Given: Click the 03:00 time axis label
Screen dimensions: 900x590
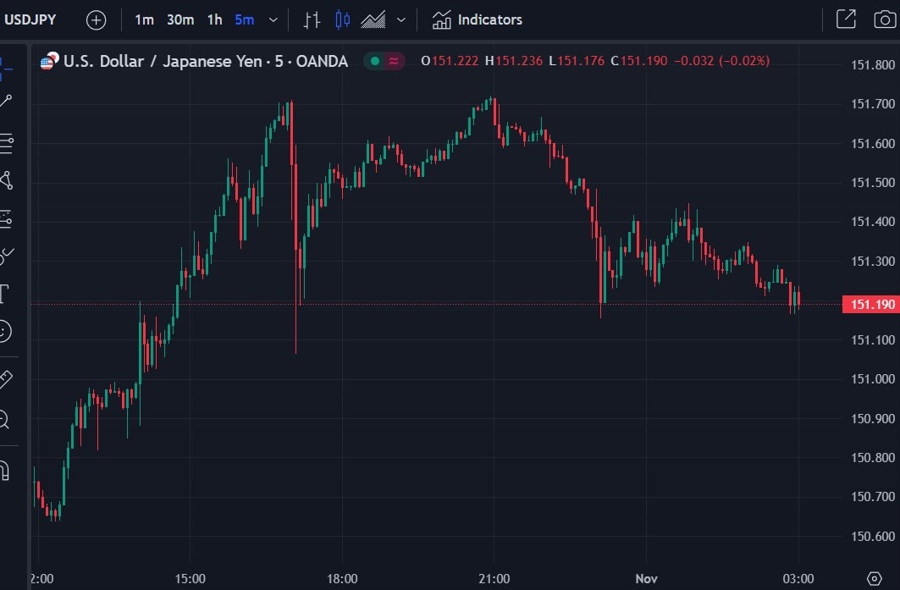Looking at the screenshot, I should click(x=798, y=579).
